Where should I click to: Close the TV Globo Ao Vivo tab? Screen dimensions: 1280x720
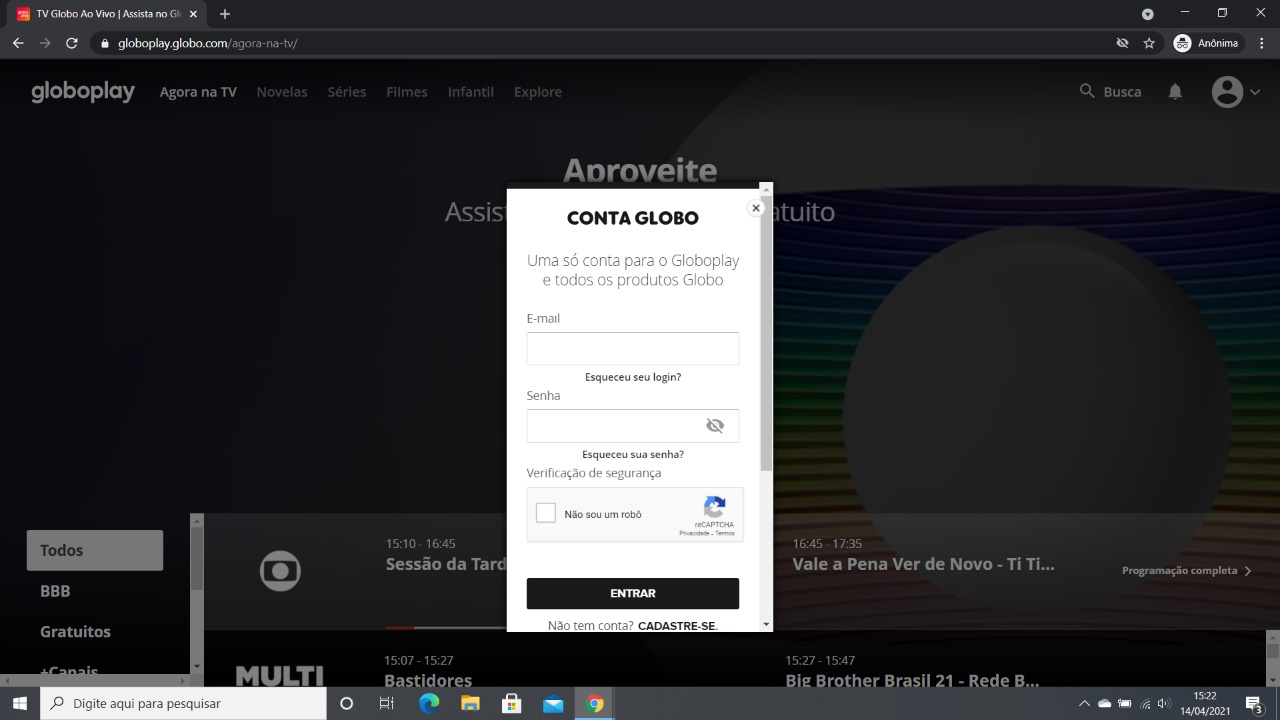(193, 14)
